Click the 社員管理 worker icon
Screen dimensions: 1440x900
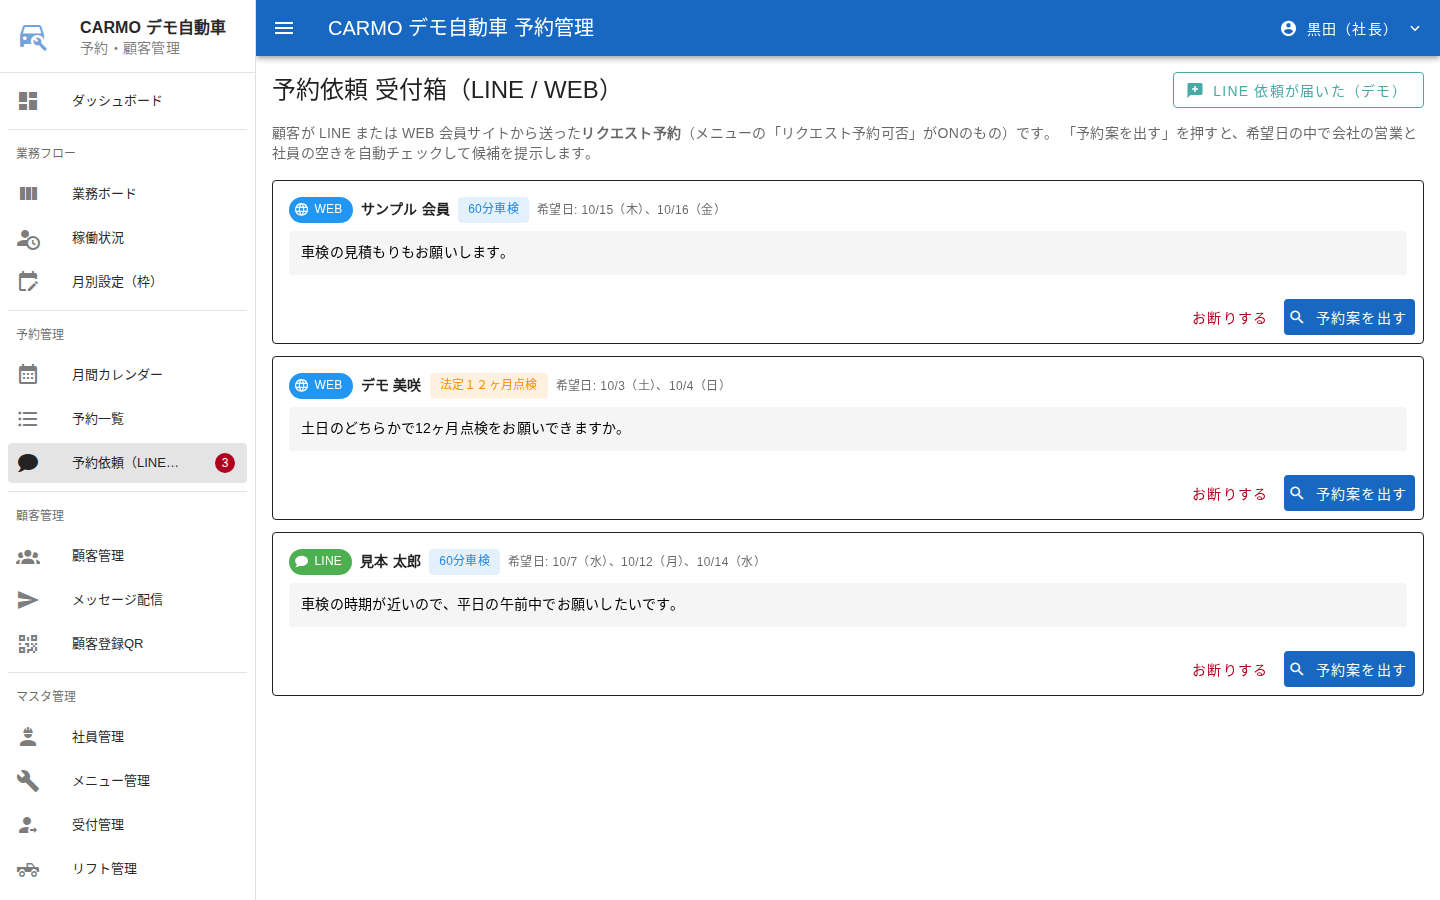[28, 737]
